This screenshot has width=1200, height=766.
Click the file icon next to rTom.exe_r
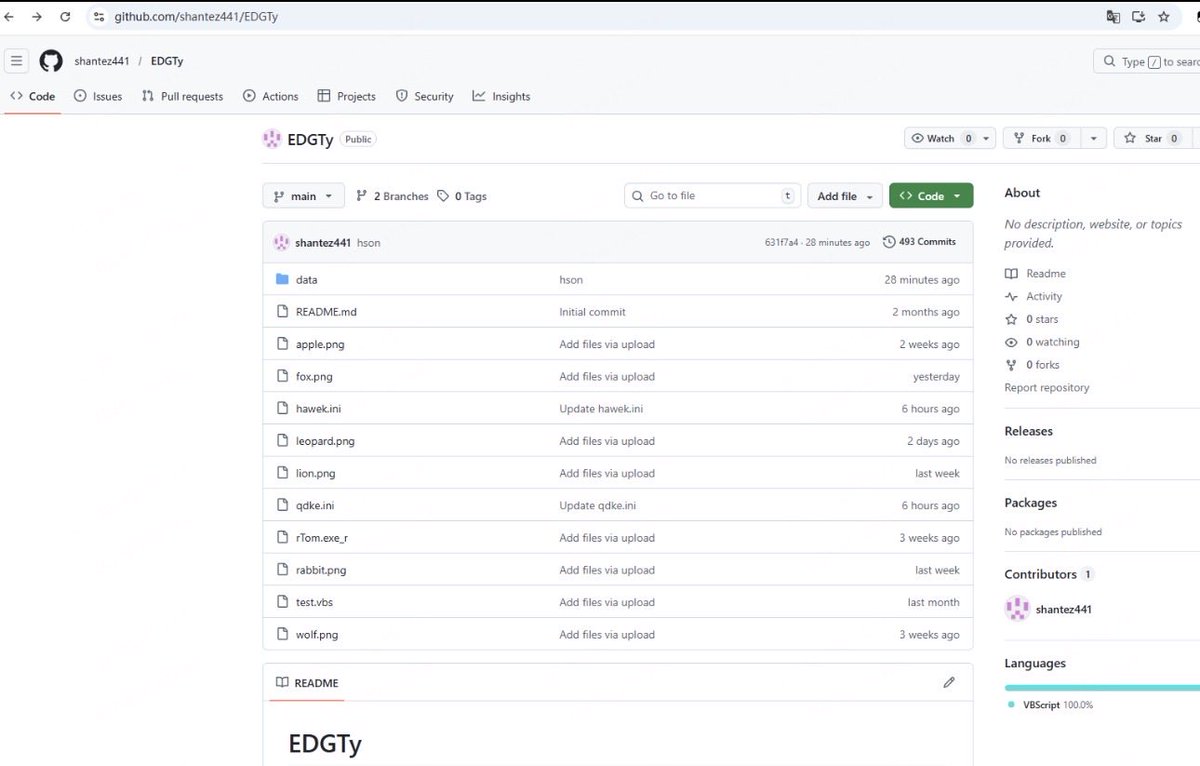pyautogui.click(x=282, y=538)
